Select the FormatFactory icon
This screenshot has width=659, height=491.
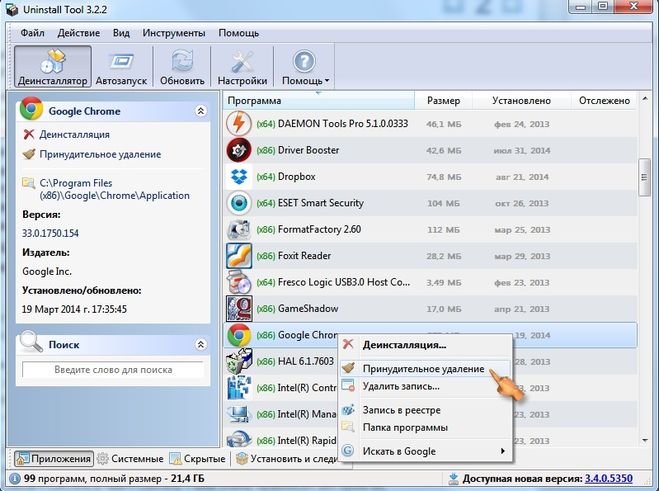[x=239, y=230]
